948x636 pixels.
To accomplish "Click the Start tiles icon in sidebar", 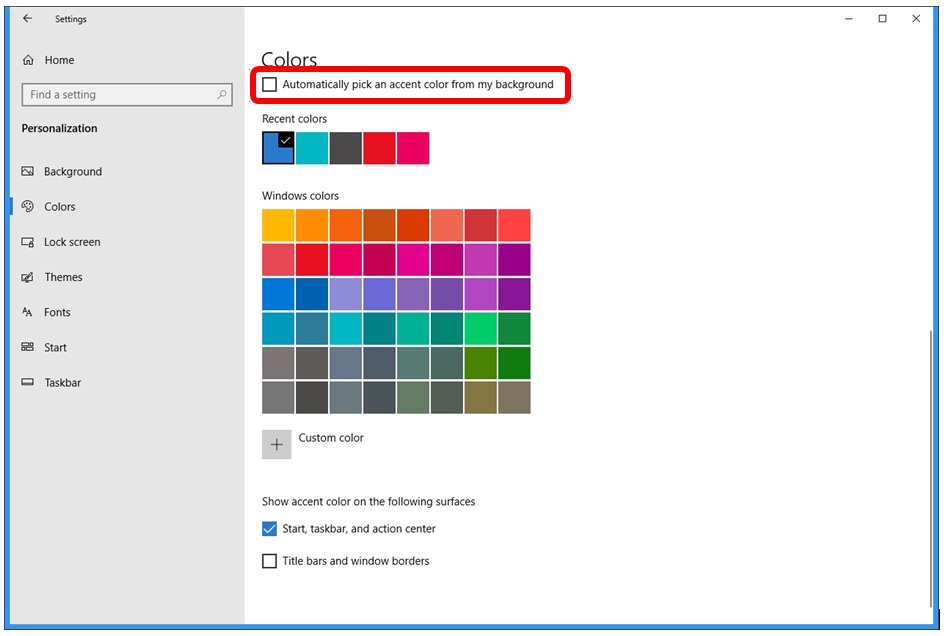I will tap(28, 347).
